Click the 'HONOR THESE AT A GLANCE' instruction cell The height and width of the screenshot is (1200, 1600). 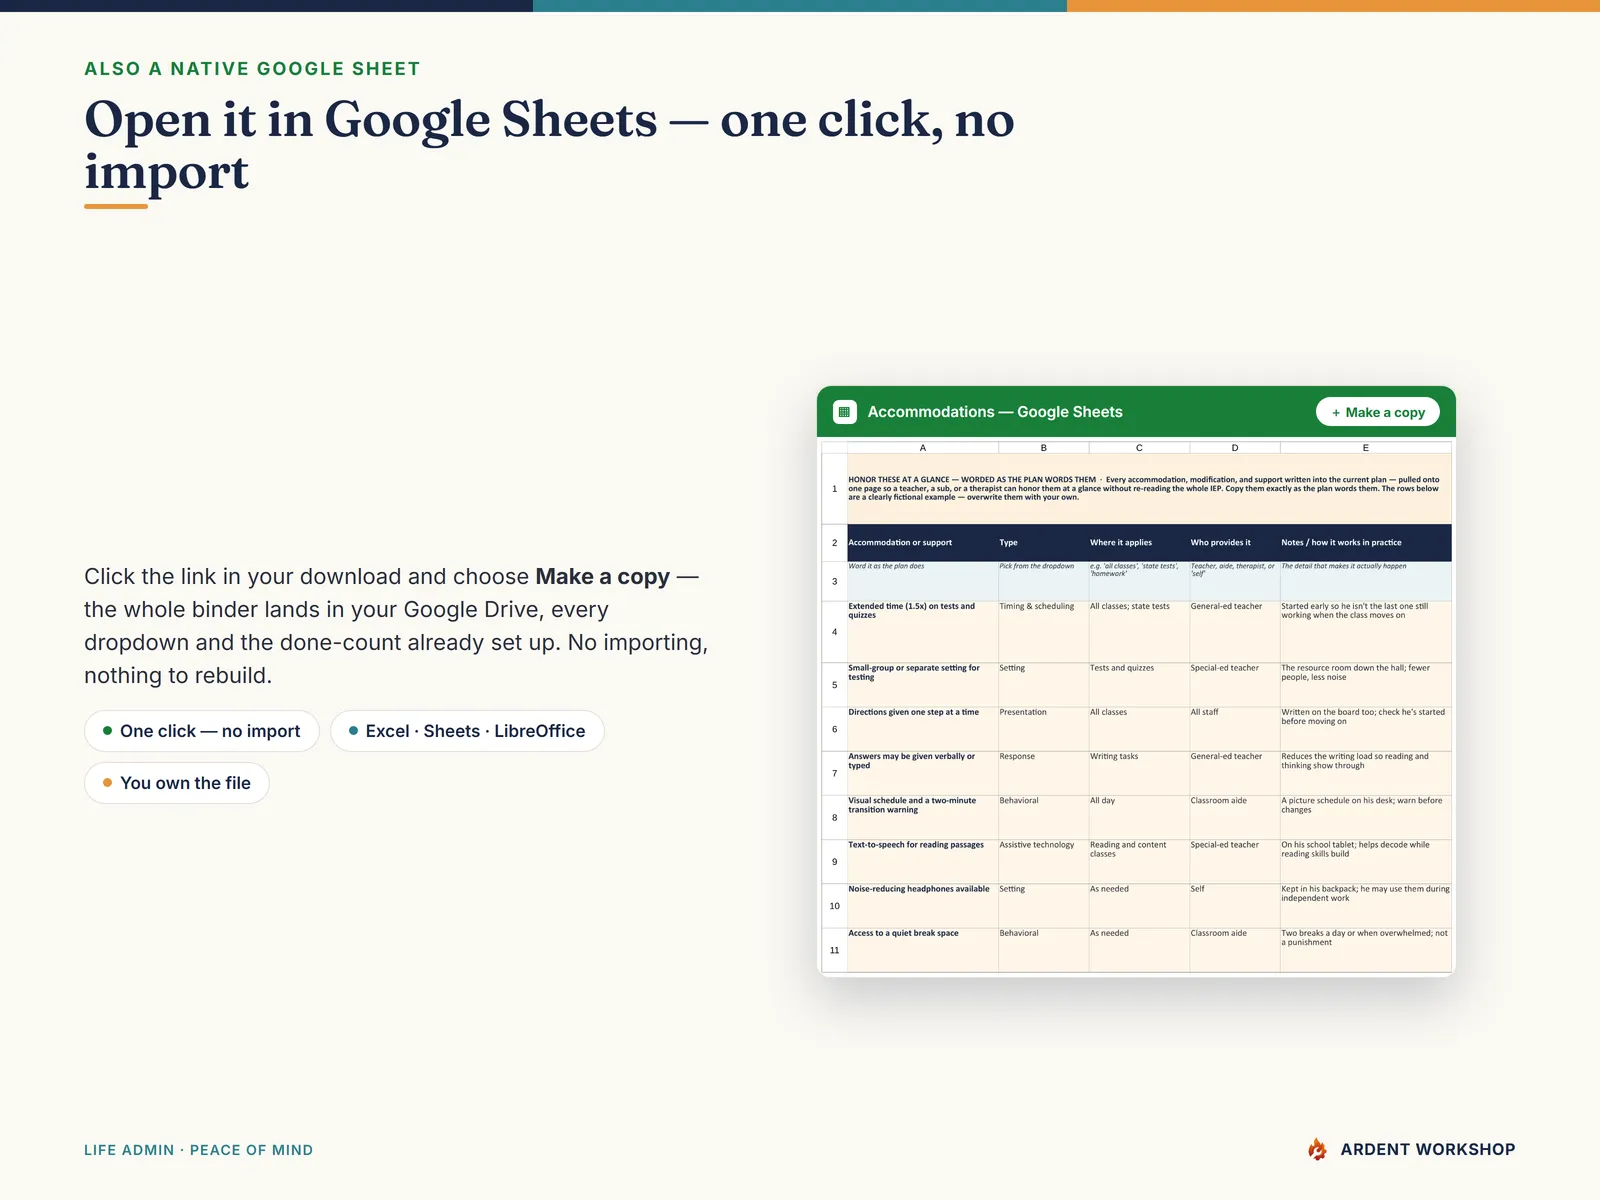pos(1149,489)
